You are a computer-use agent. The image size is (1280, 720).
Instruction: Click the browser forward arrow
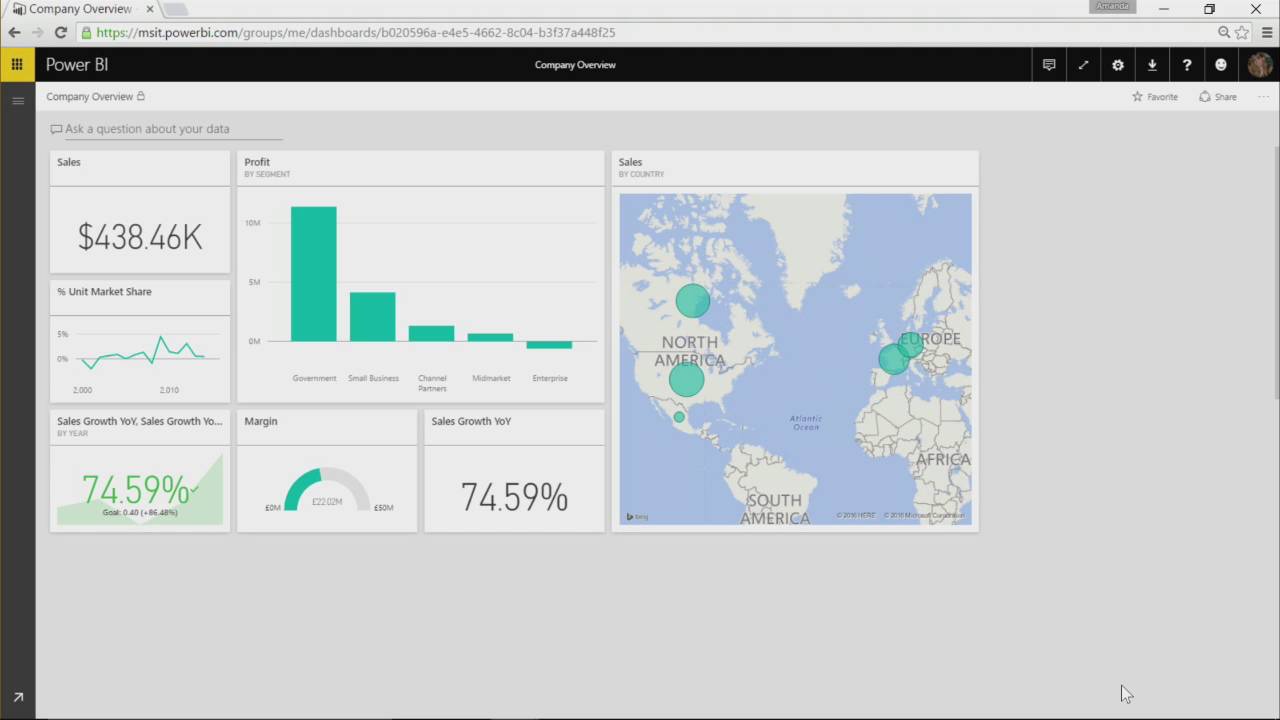(37, 32)
